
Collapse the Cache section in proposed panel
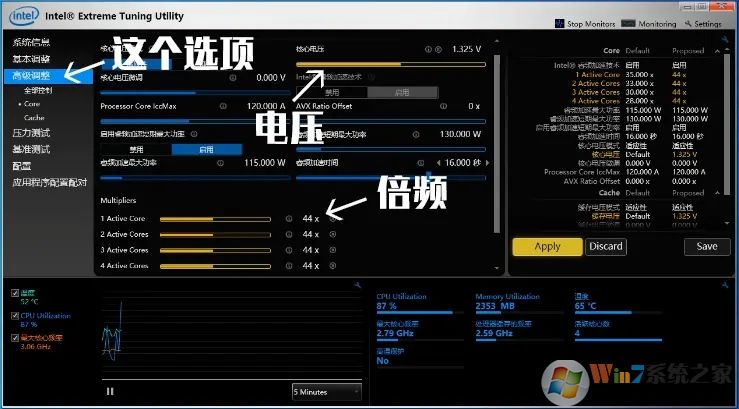point(717,193)
